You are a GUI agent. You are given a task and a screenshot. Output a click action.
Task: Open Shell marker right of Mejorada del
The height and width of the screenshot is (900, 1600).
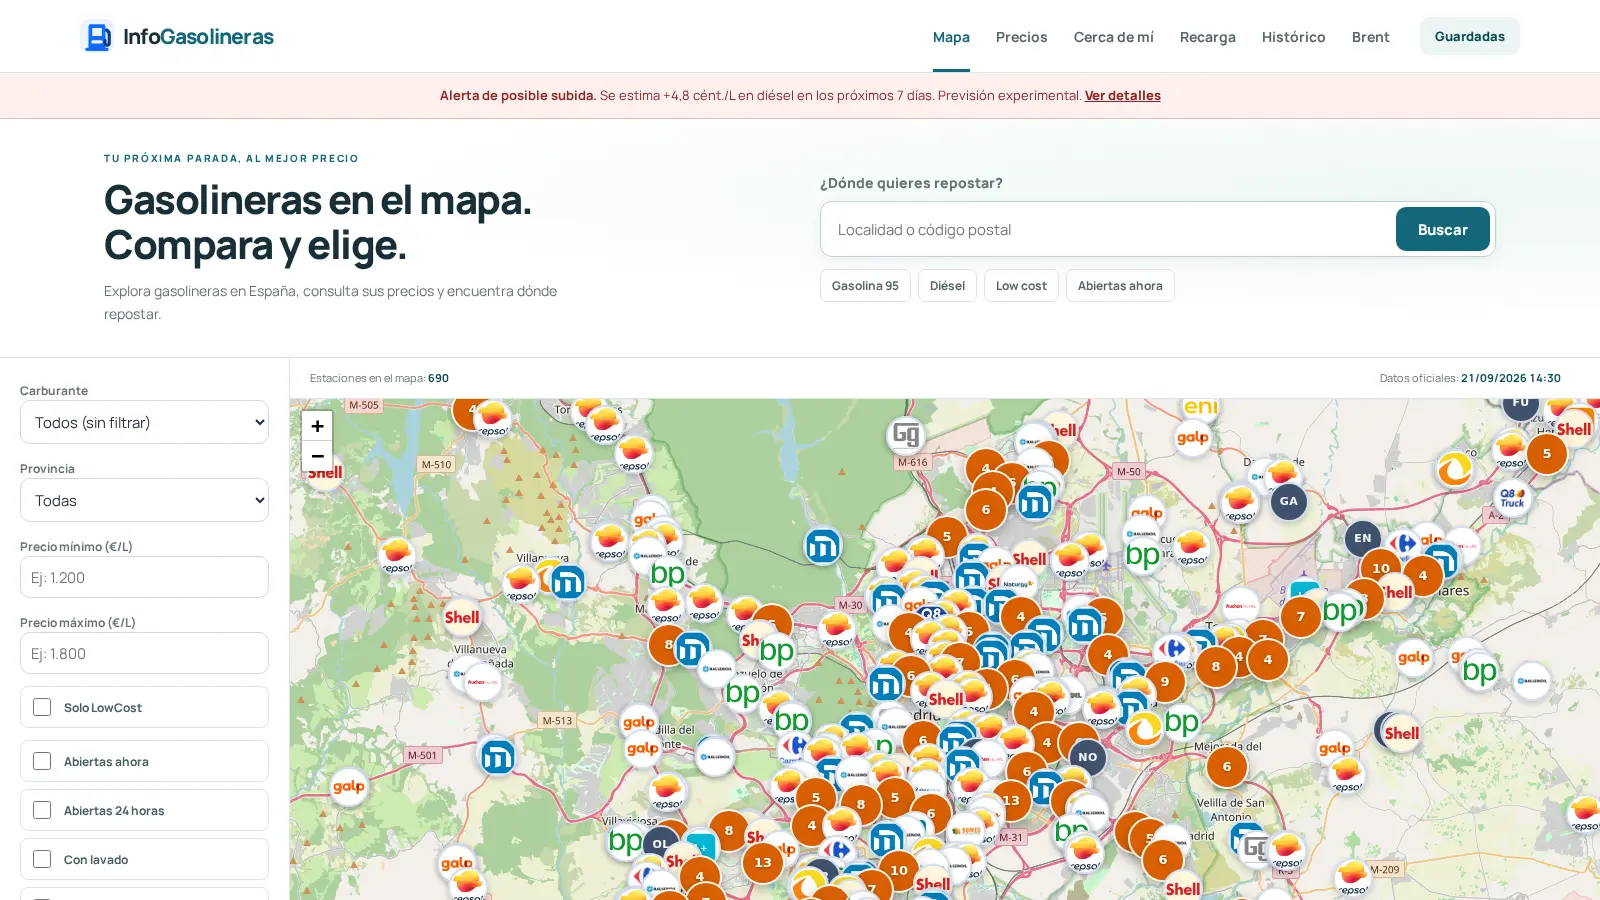[1402, 733]
